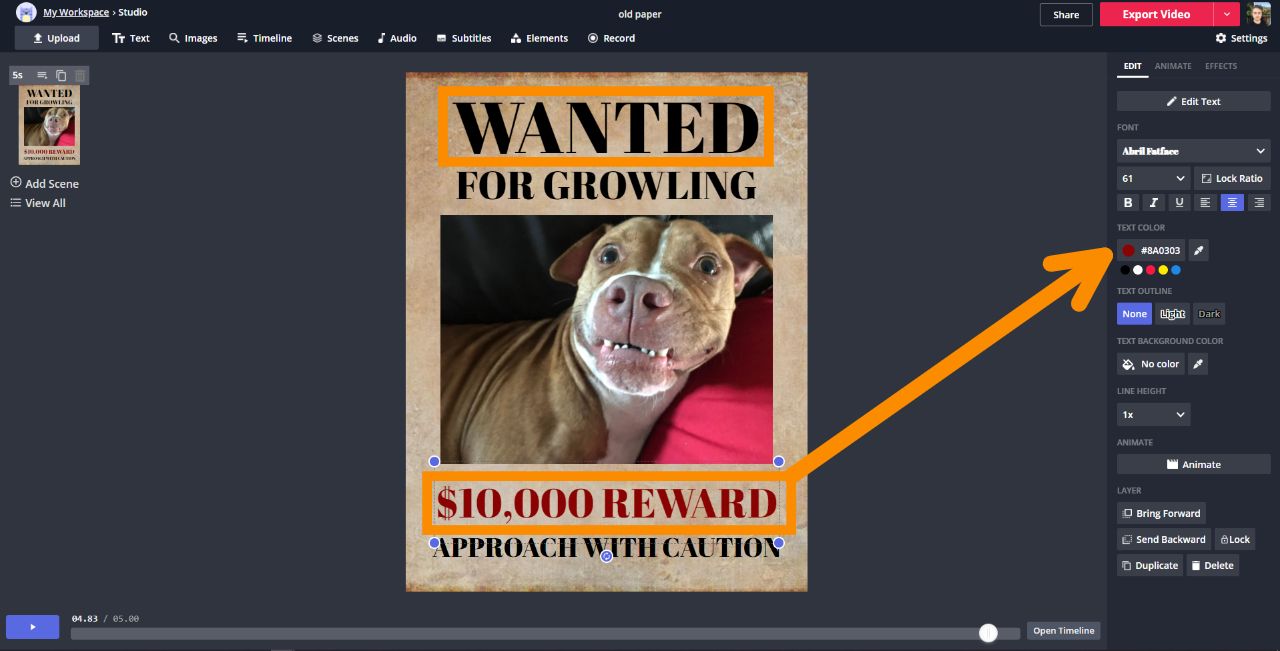Switch to the ANIMATE tab

click(1173, 66)
